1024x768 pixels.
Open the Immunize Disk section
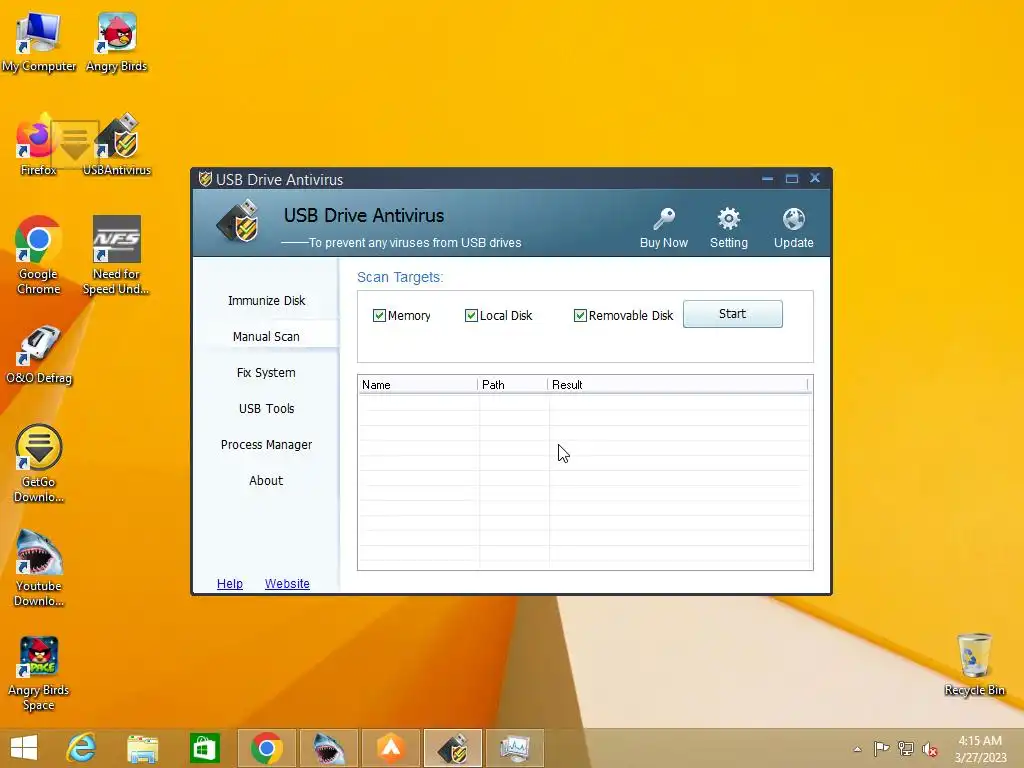(x=266, y=300)
